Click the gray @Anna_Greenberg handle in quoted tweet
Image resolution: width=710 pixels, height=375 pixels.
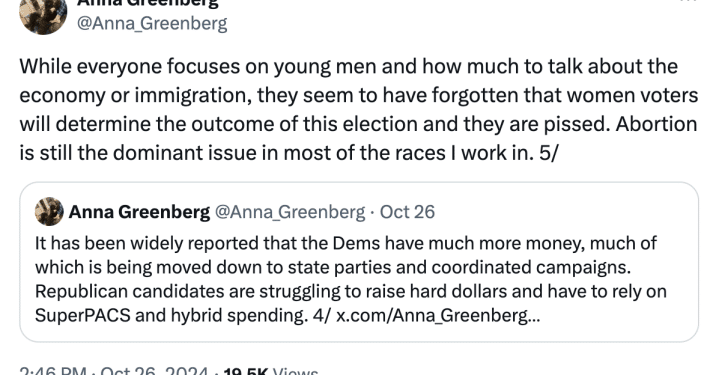tap(290, 212)
